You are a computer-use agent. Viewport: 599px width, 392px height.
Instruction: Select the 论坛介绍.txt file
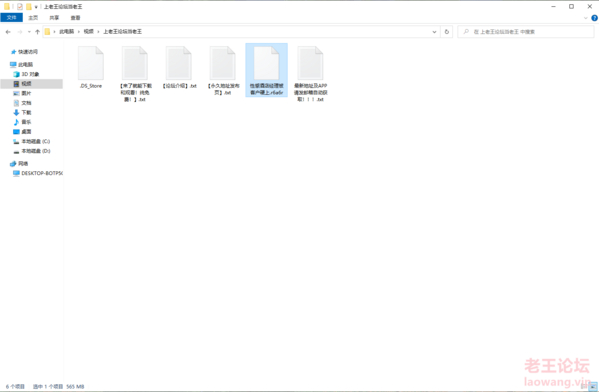pos(179,68)
